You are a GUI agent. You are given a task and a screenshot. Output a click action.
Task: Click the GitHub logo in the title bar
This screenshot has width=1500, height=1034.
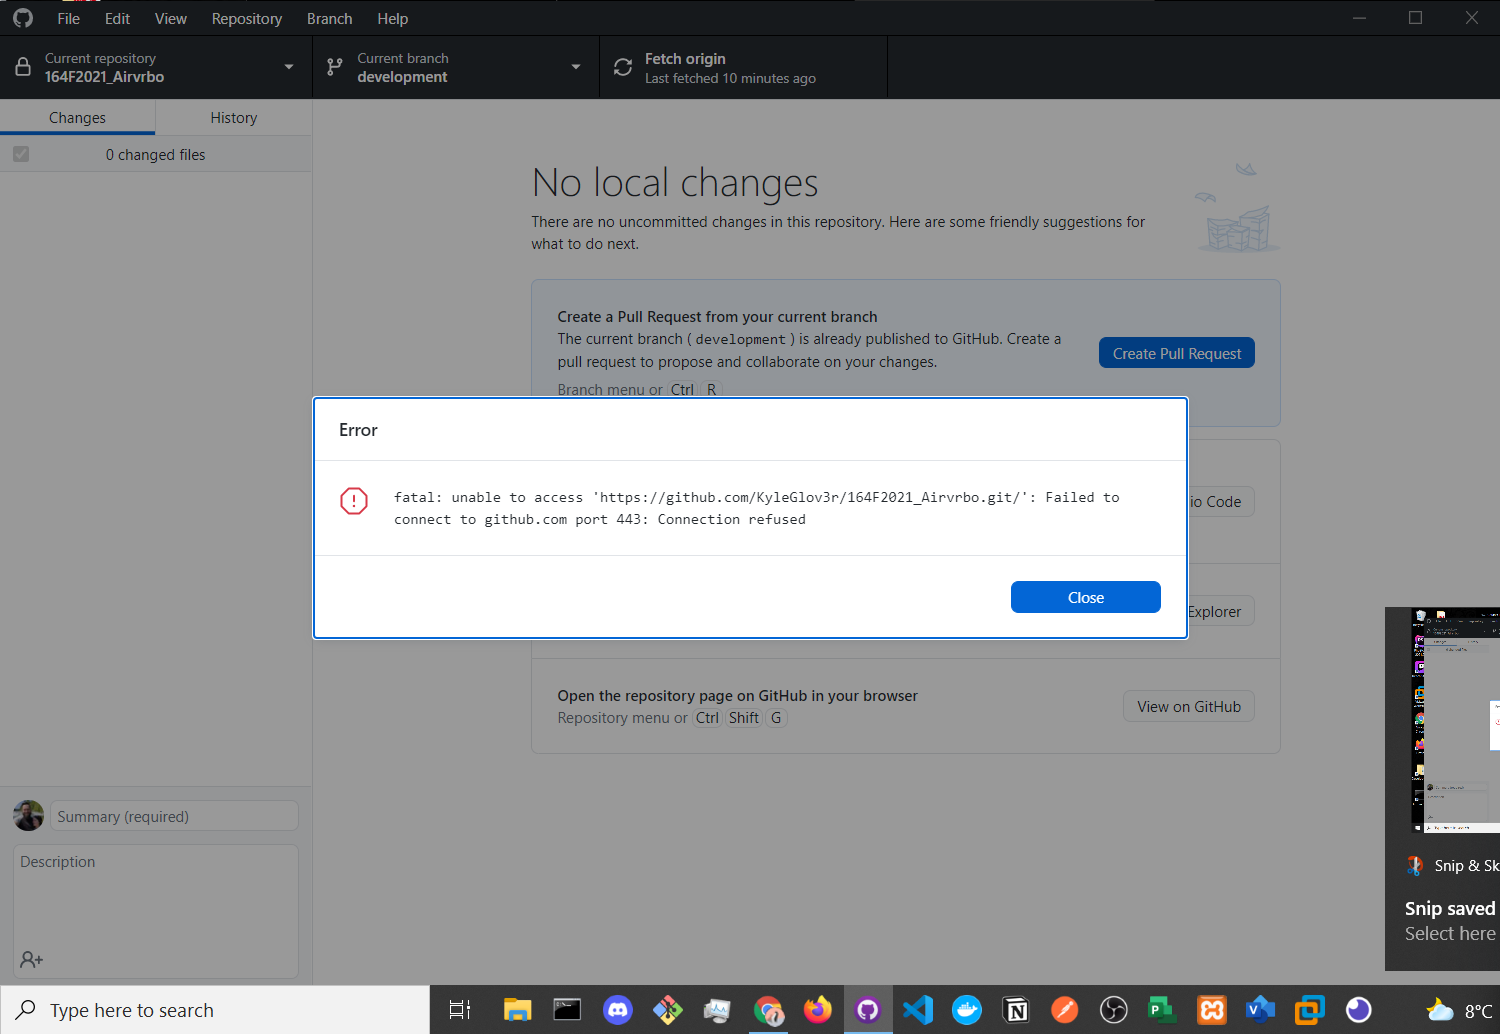pos(22,17)
